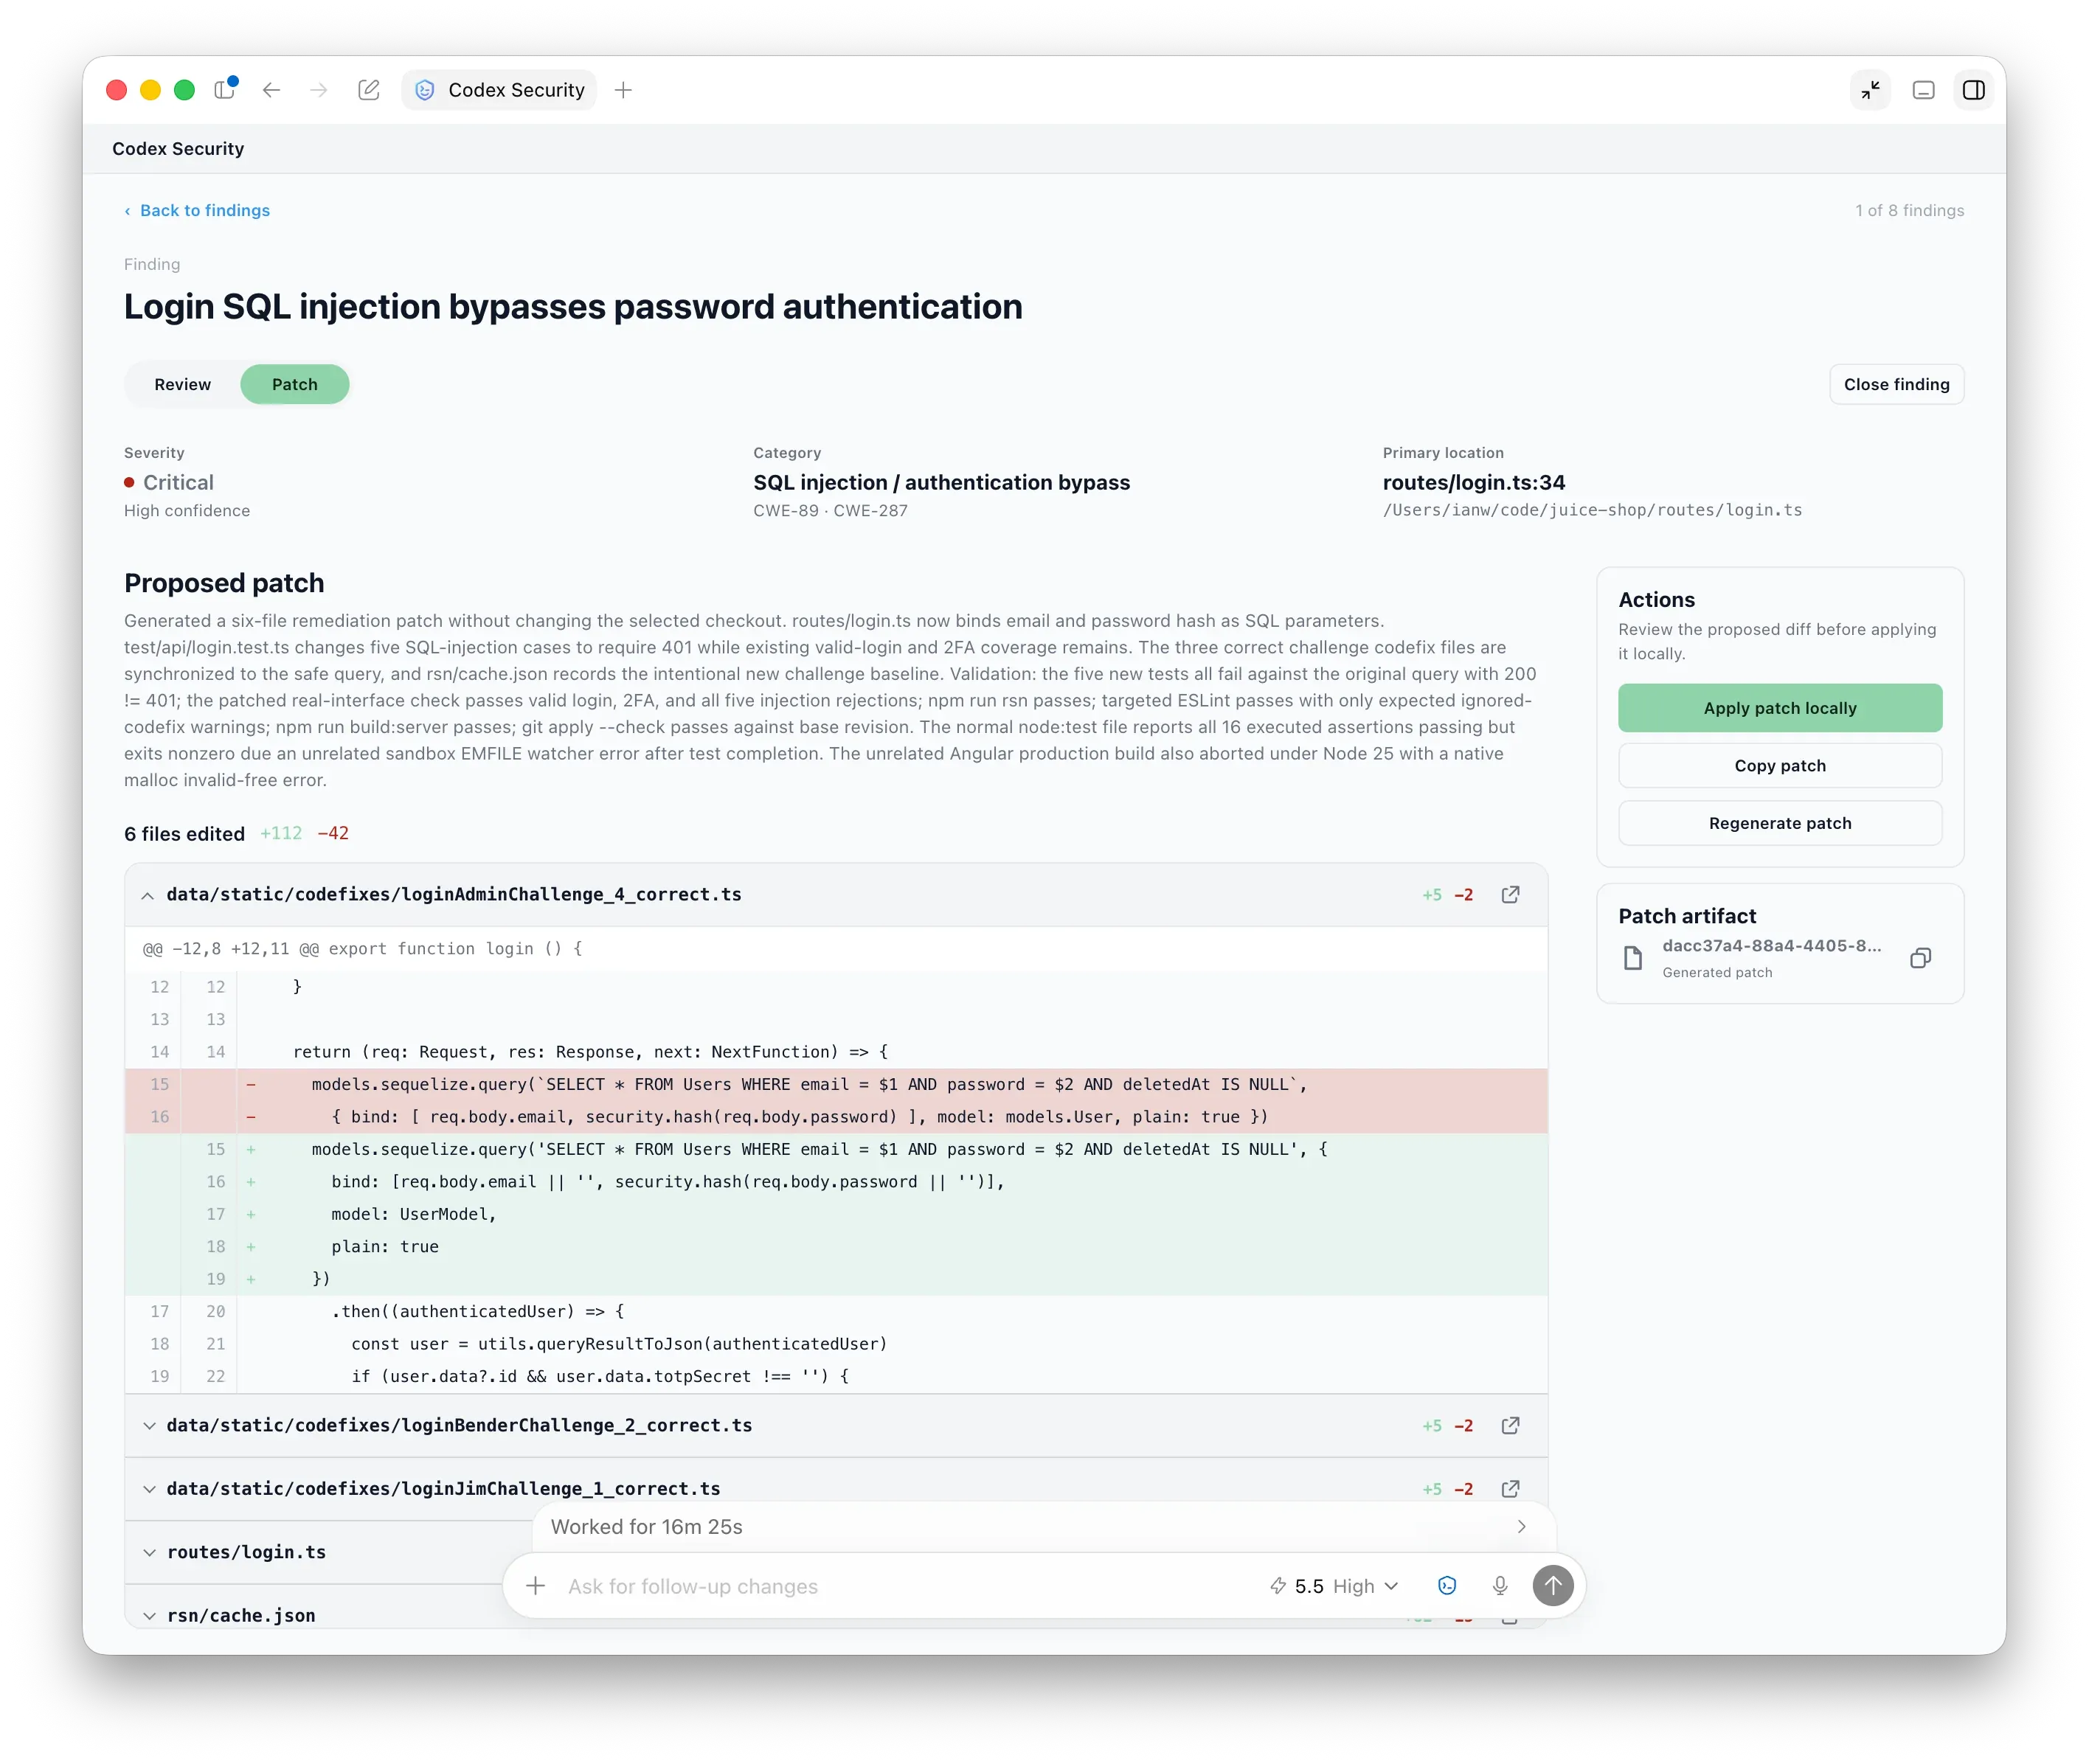Image resolution: width=2089 pixels, height=1764 pixels.
Task: Start a new thread with compose icon
Action: click(368, 90)
